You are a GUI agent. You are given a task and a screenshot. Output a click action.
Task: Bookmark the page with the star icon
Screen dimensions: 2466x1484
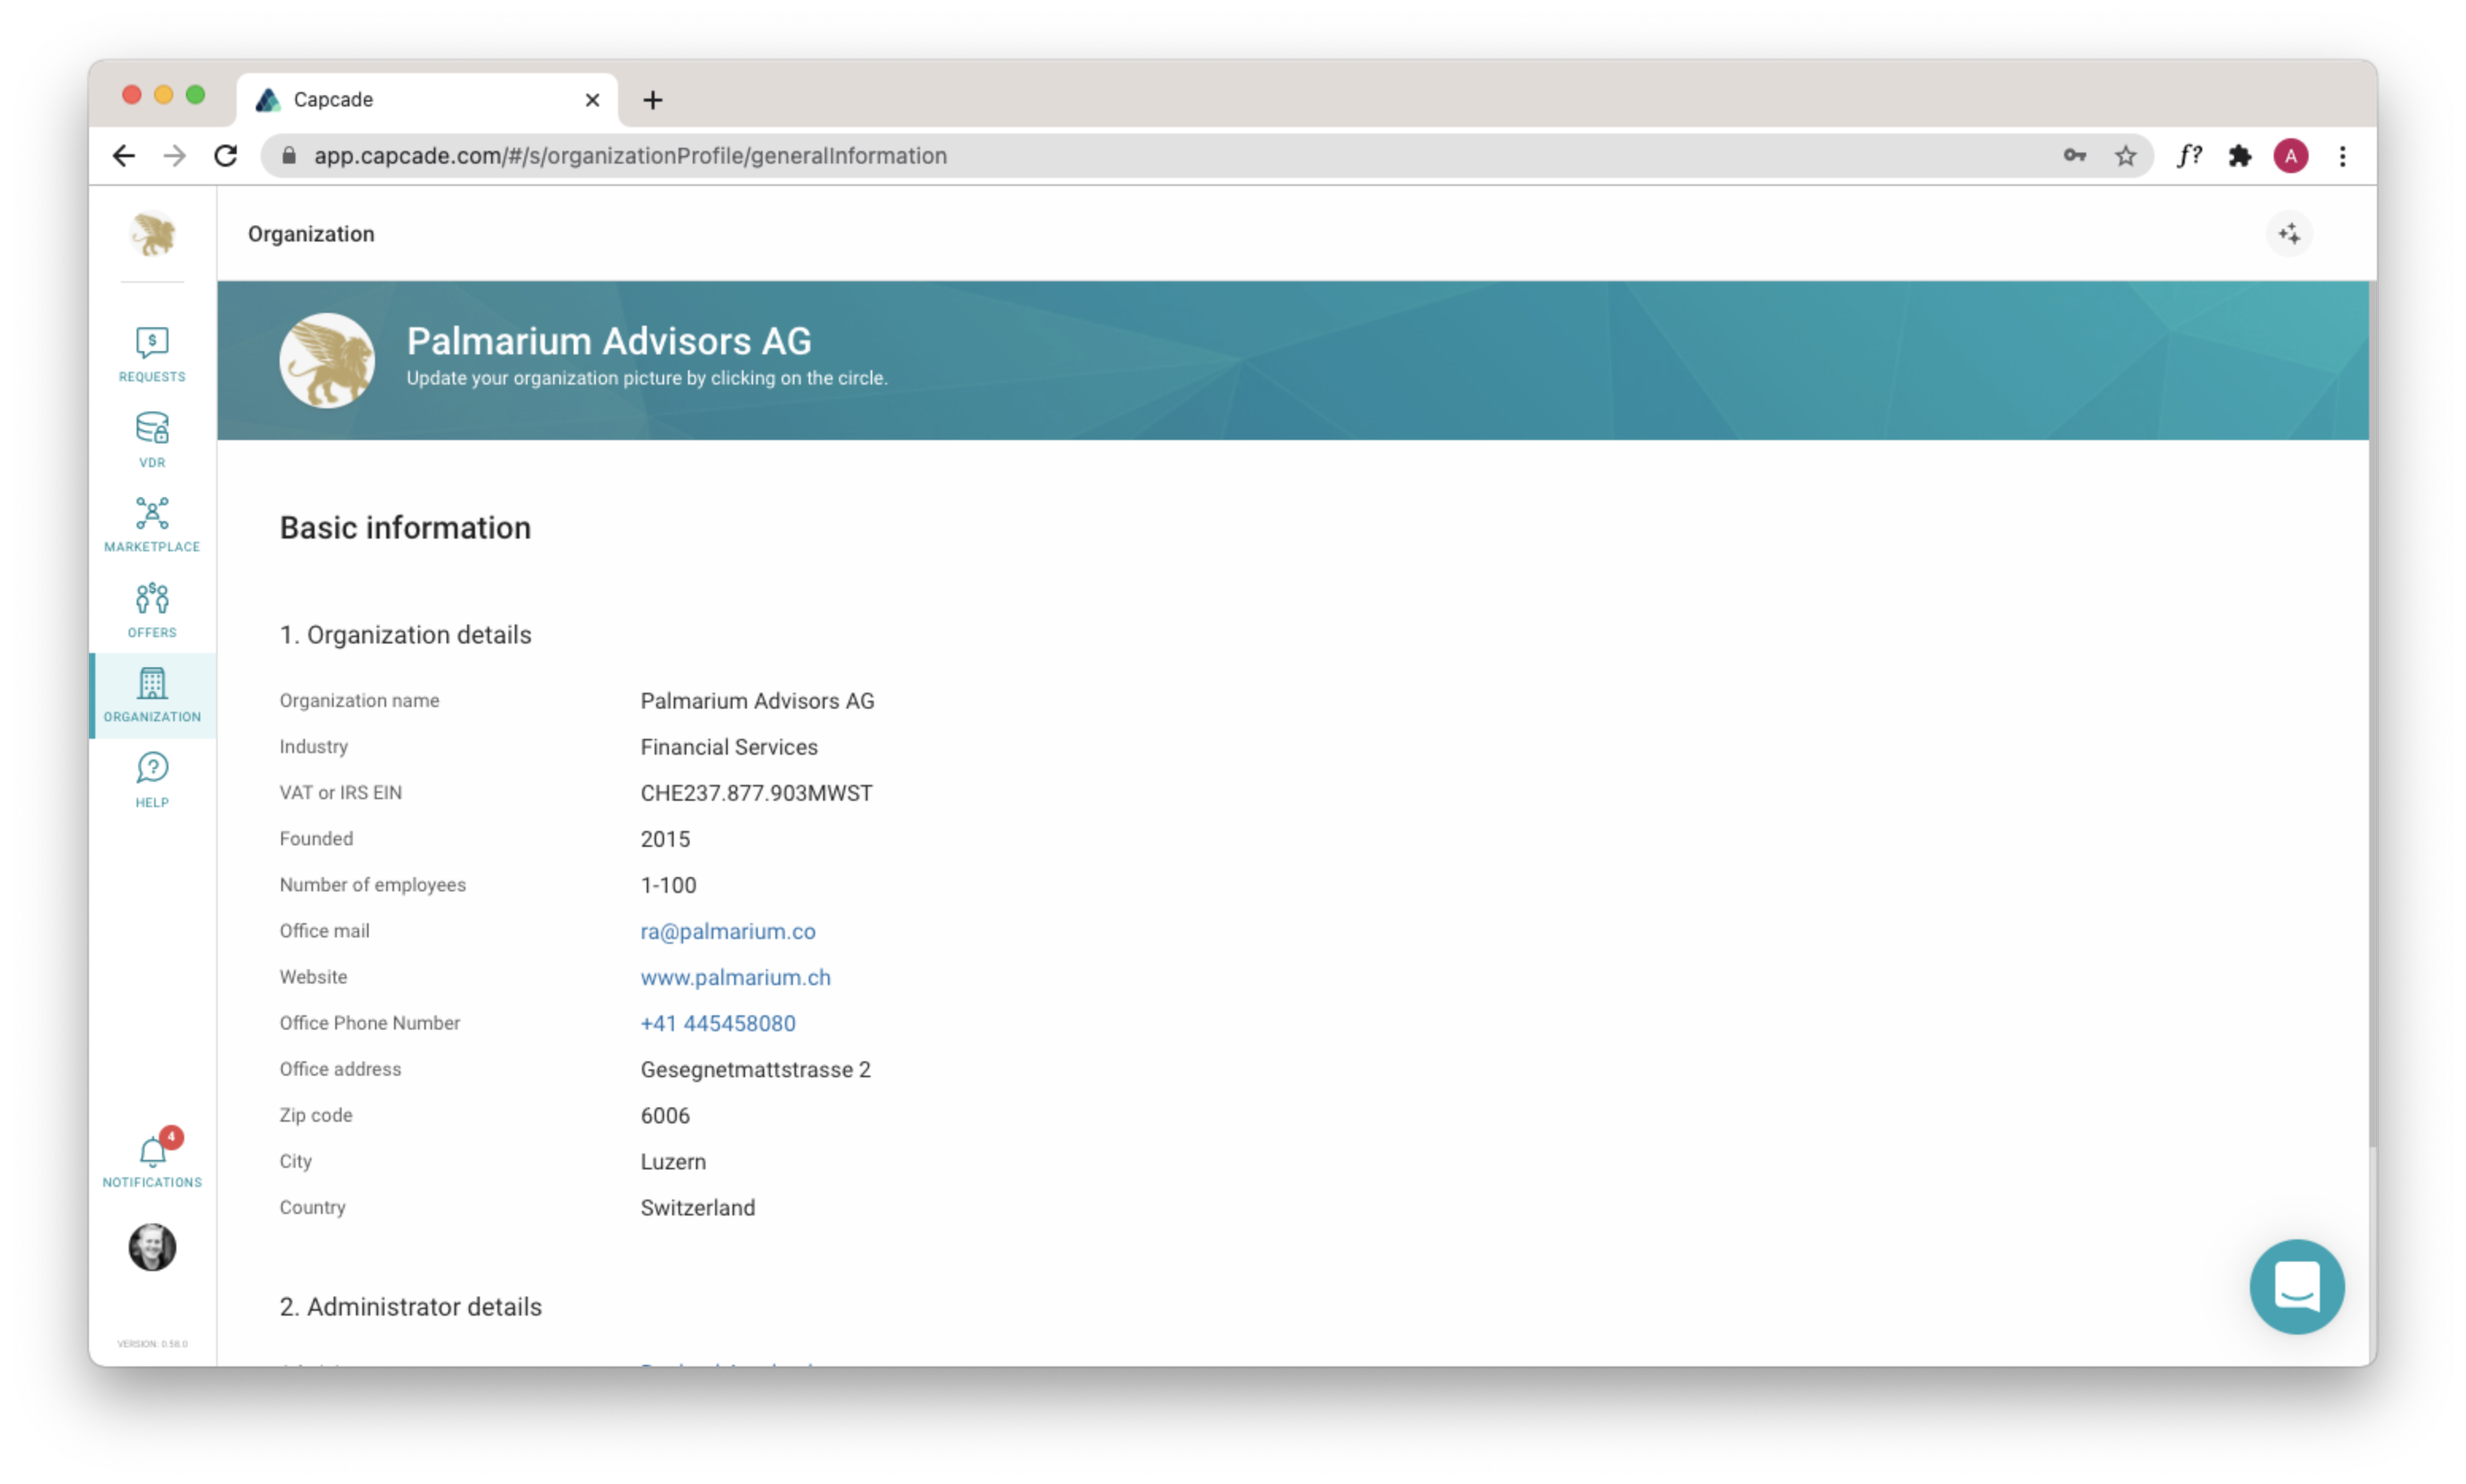[2126, 156]
